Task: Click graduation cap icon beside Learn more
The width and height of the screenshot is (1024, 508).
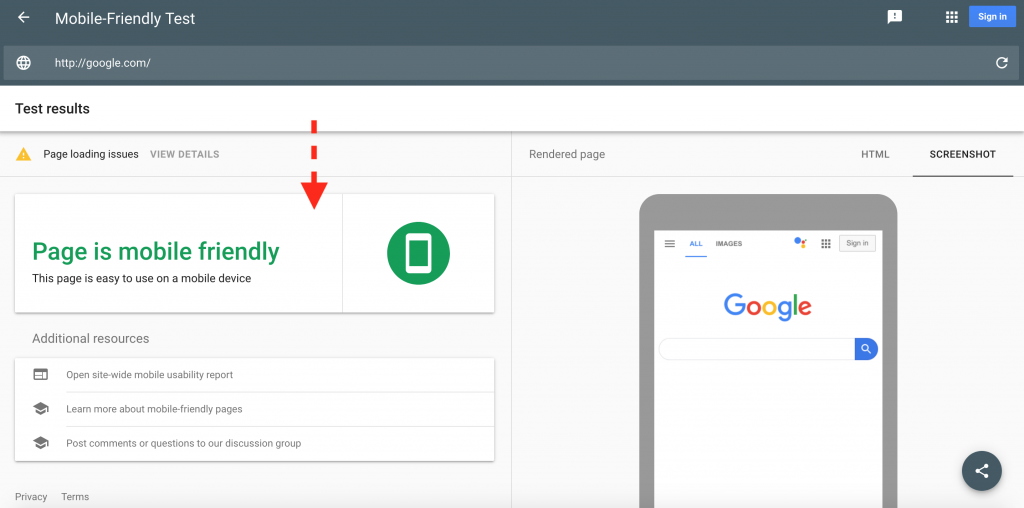Action: point(40,409)
